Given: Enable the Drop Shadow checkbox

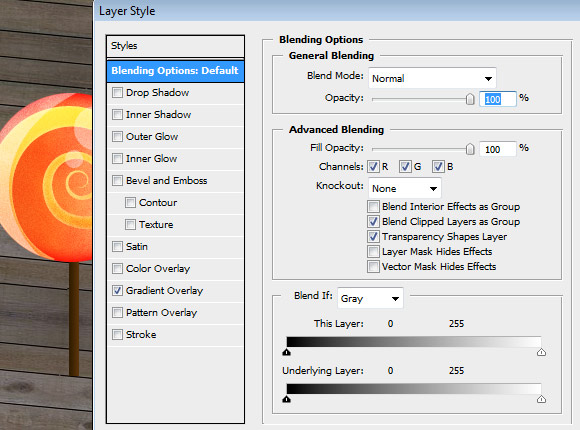Looking at the screenshot, I should click(x=117, y=92).
